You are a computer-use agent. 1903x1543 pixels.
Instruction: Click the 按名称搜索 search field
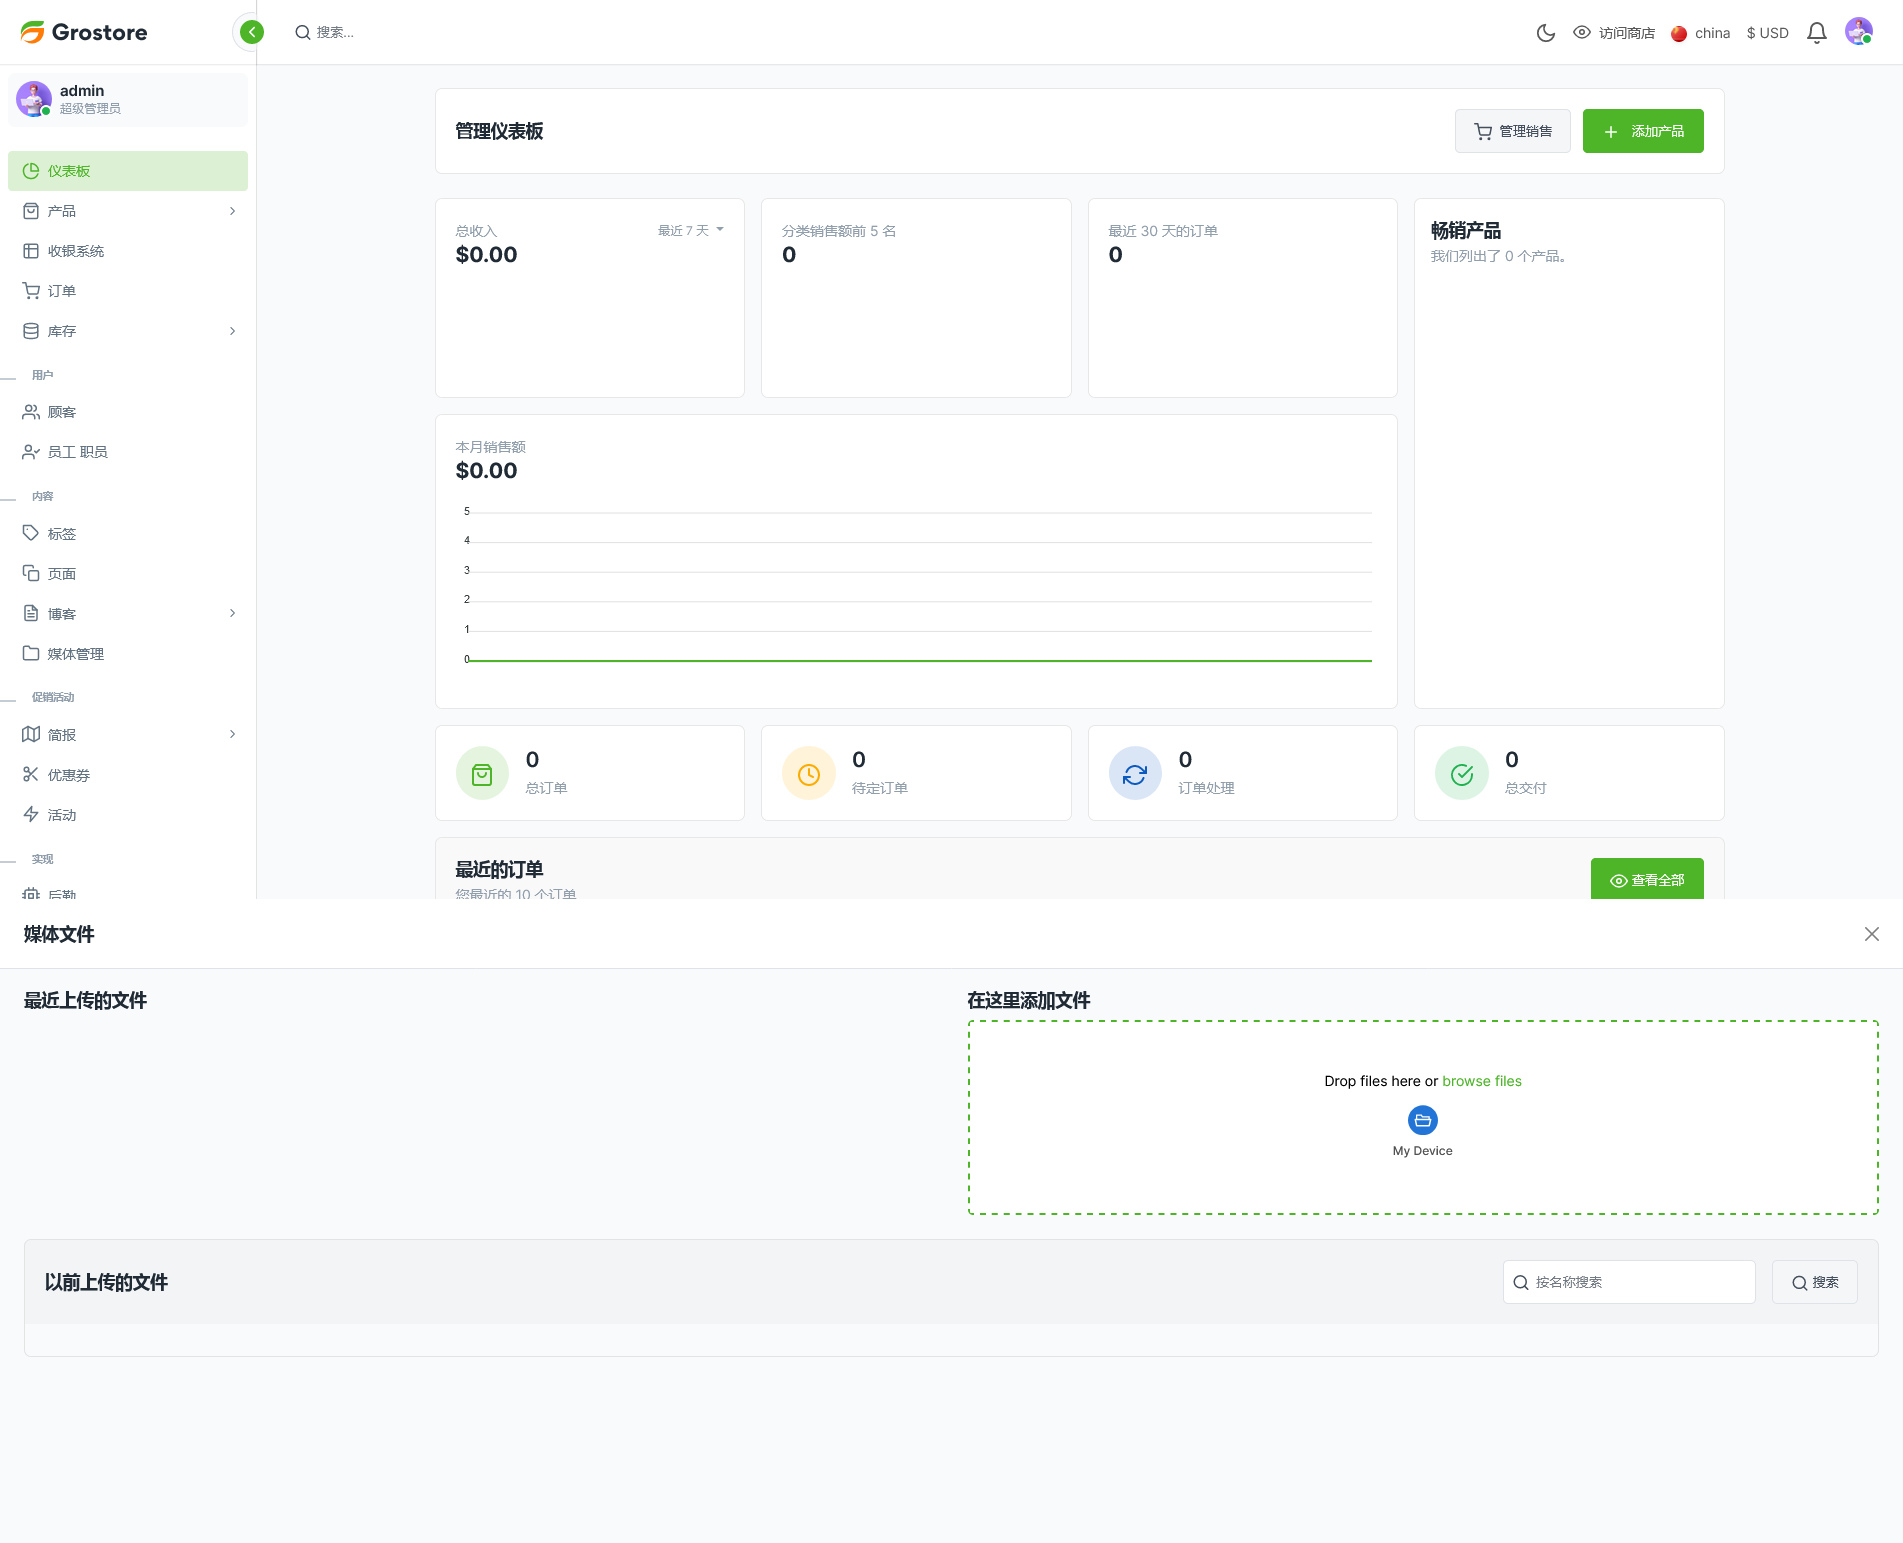pyautogui.click(x=1629, y=1282)
